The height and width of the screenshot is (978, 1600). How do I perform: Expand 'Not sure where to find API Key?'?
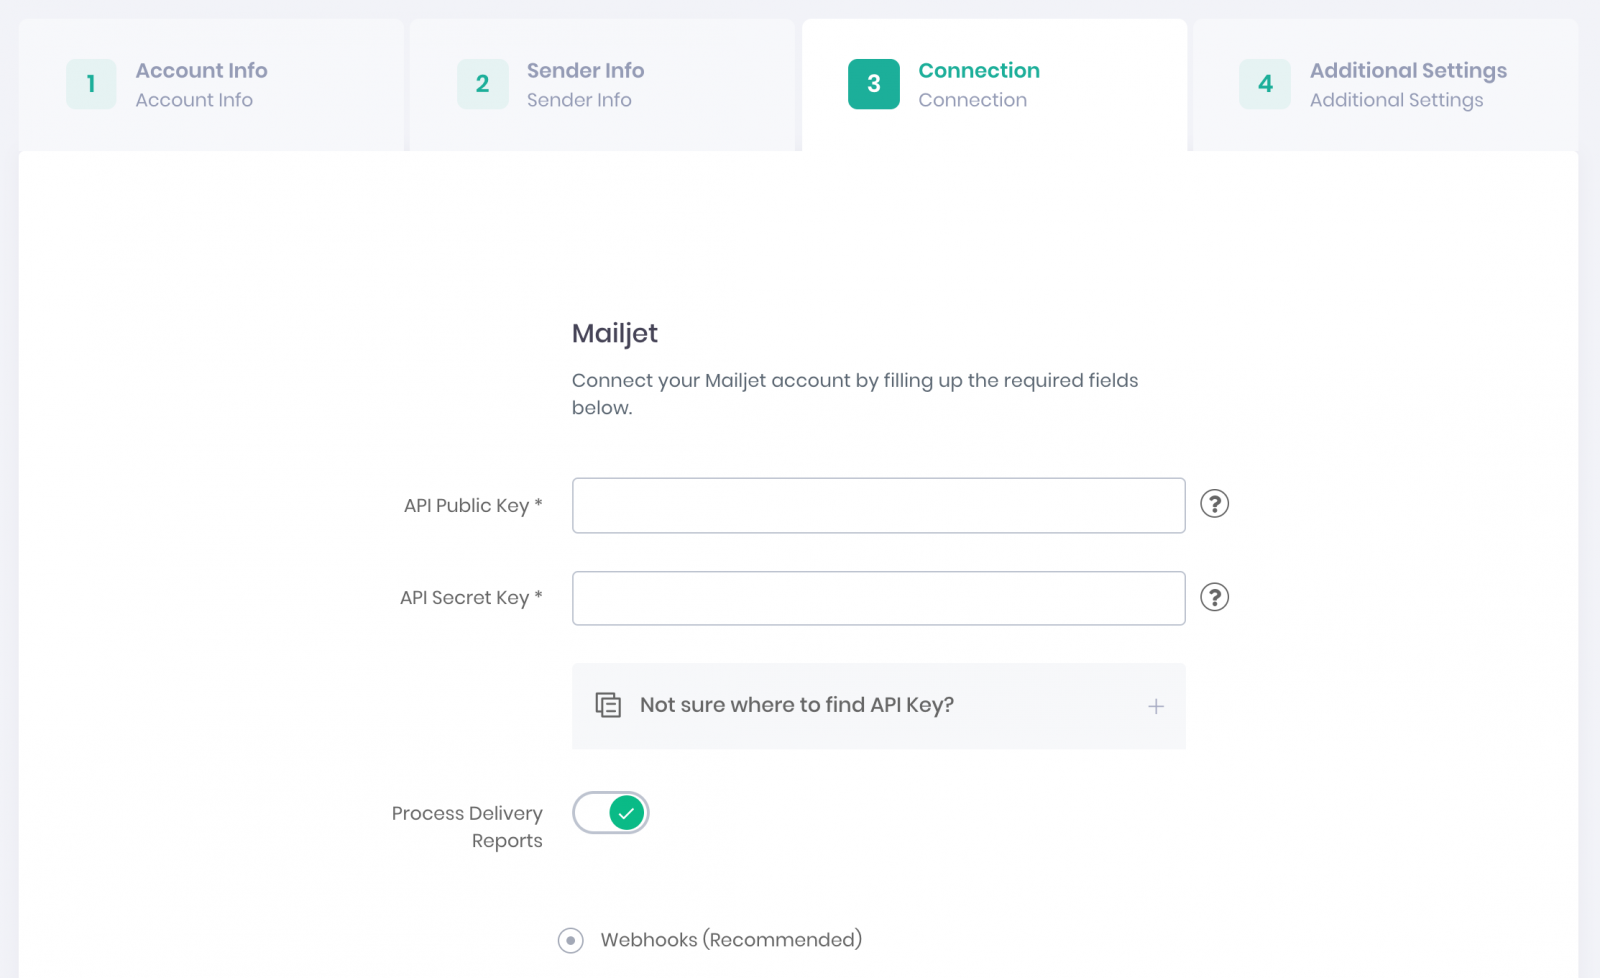(796, 705)
